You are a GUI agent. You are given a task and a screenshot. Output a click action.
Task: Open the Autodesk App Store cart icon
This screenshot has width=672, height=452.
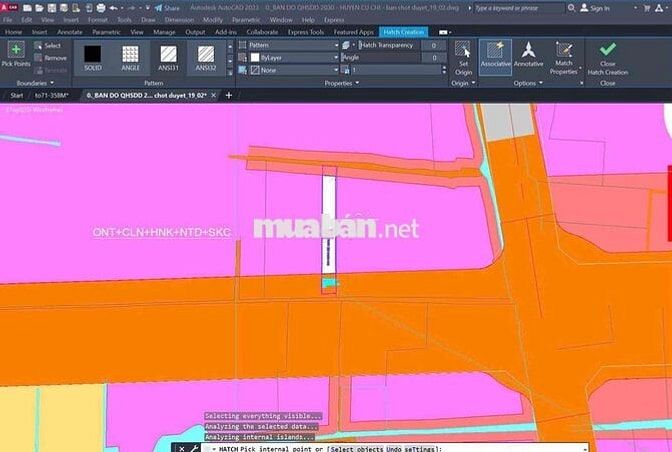pyautogui.click(x=647, y=8)
